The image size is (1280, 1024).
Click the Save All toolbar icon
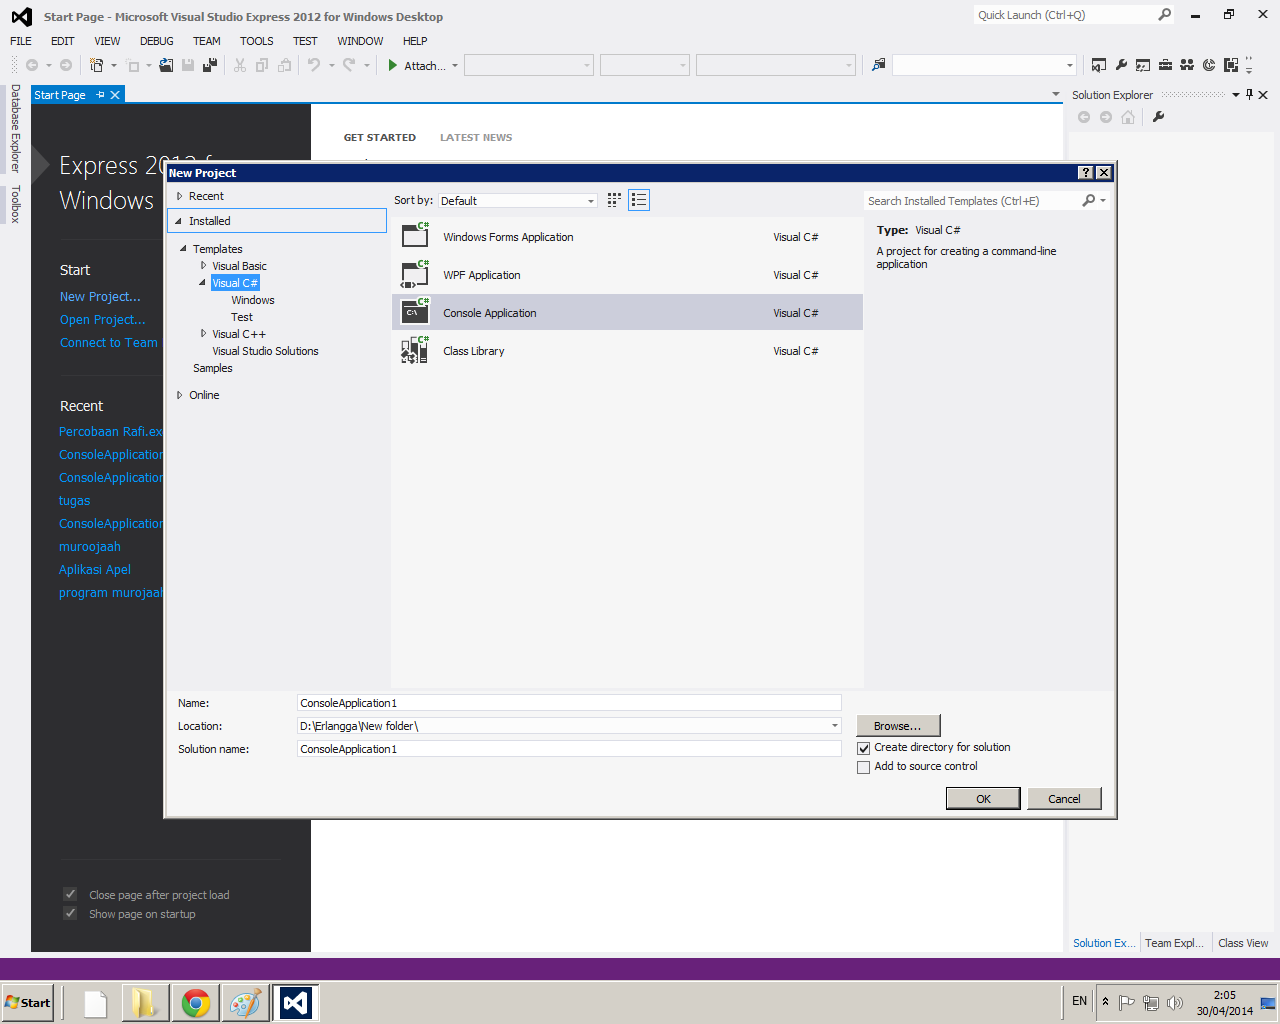click(210, 65)
